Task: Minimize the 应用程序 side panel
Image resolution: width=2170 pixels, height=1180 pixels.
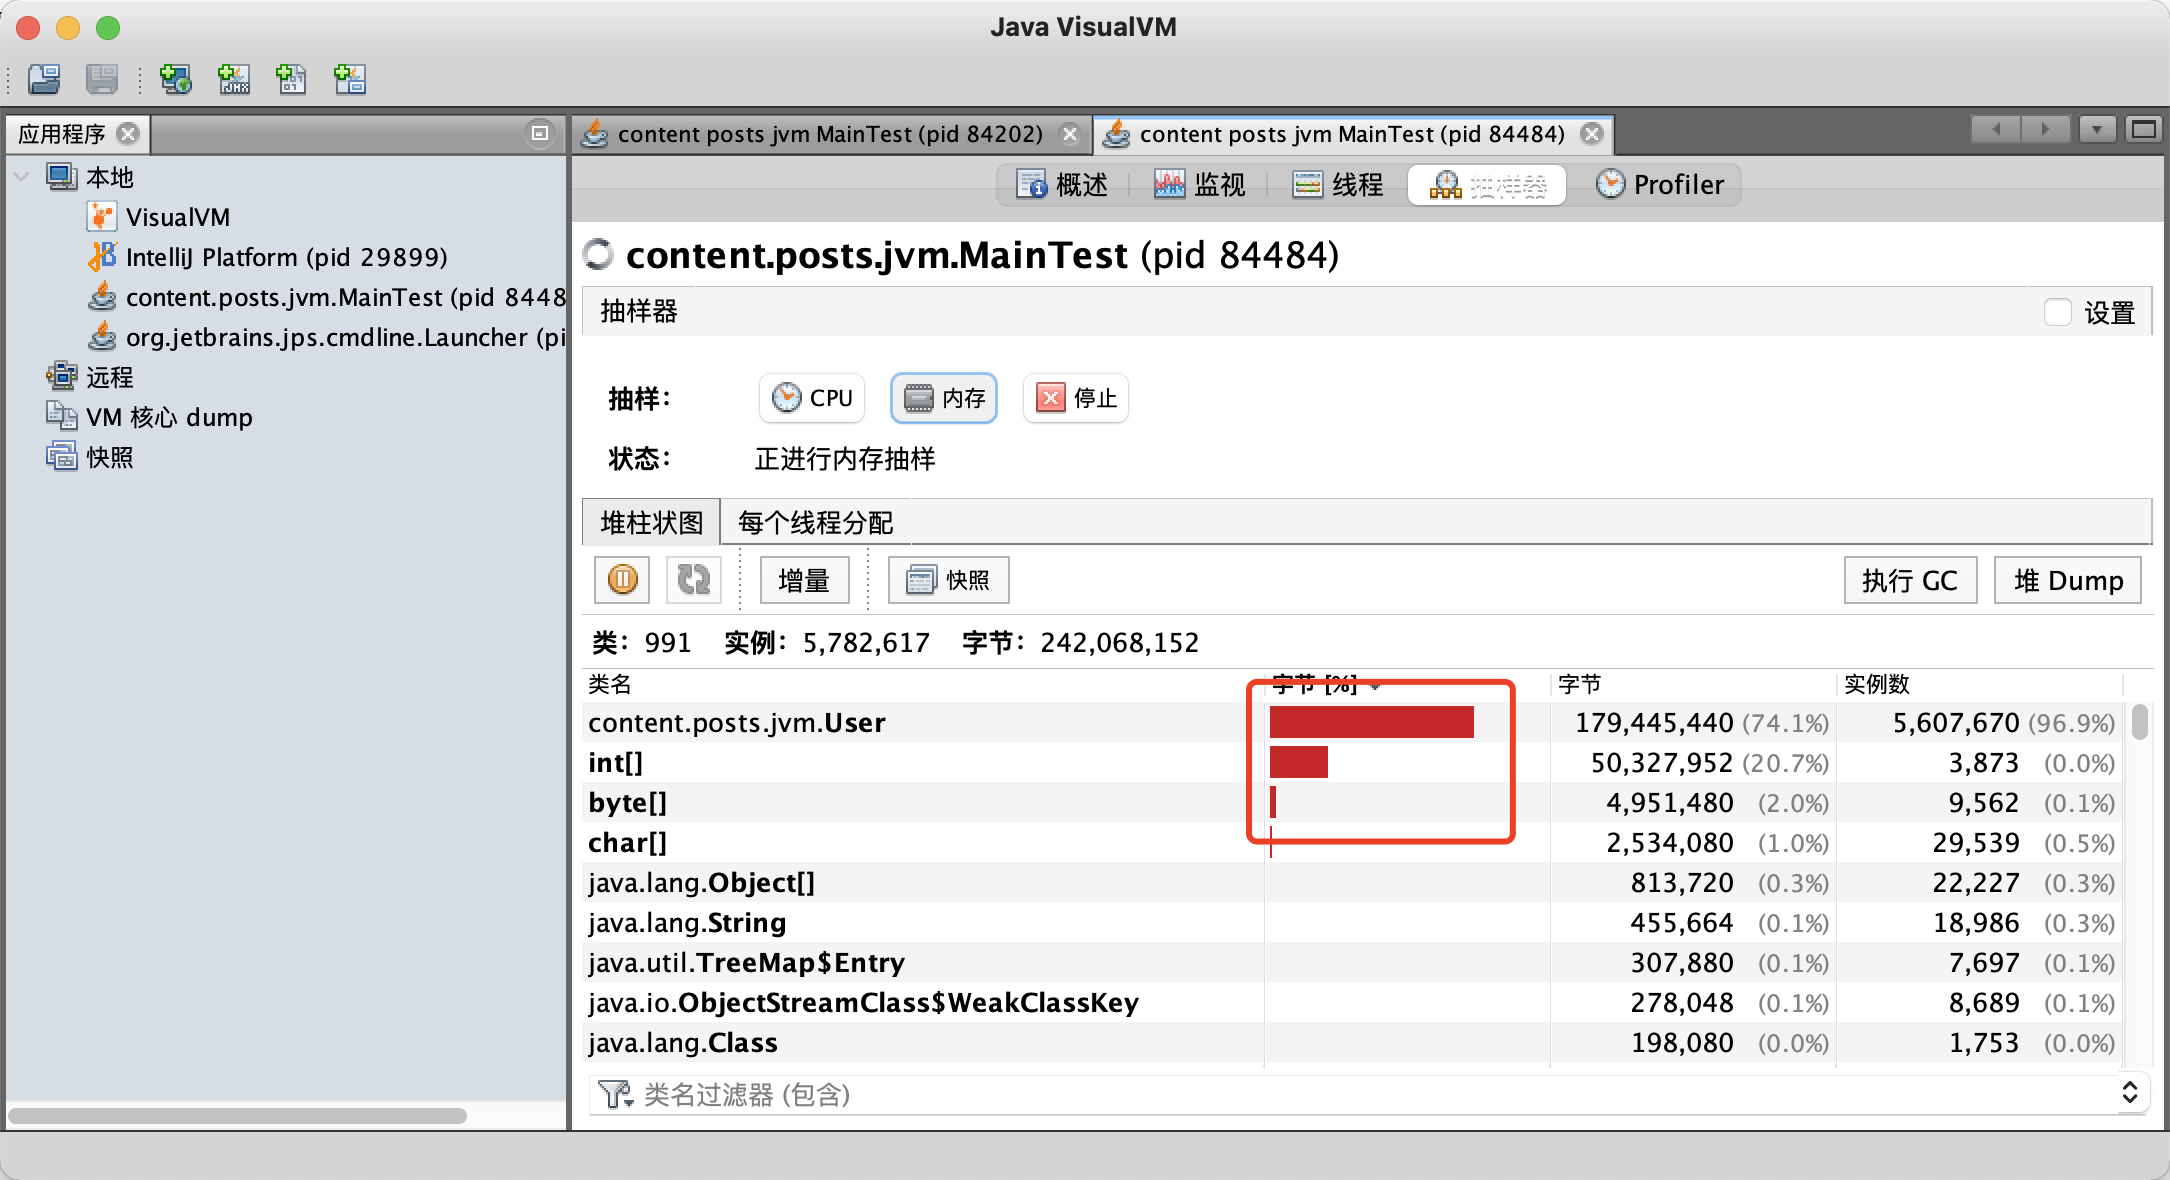Action: [x=540, y=133]
